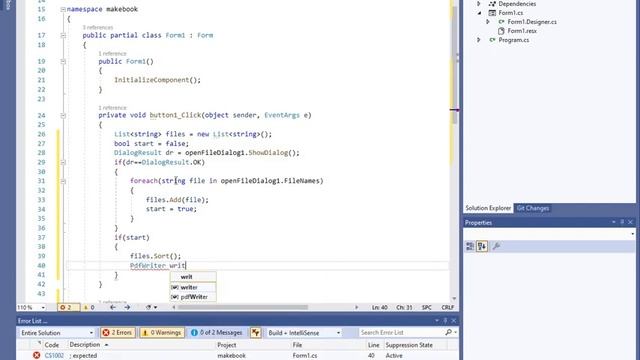Collapse the button1_Click method block
The image size is (640, 360).
(x=63, y=116)
